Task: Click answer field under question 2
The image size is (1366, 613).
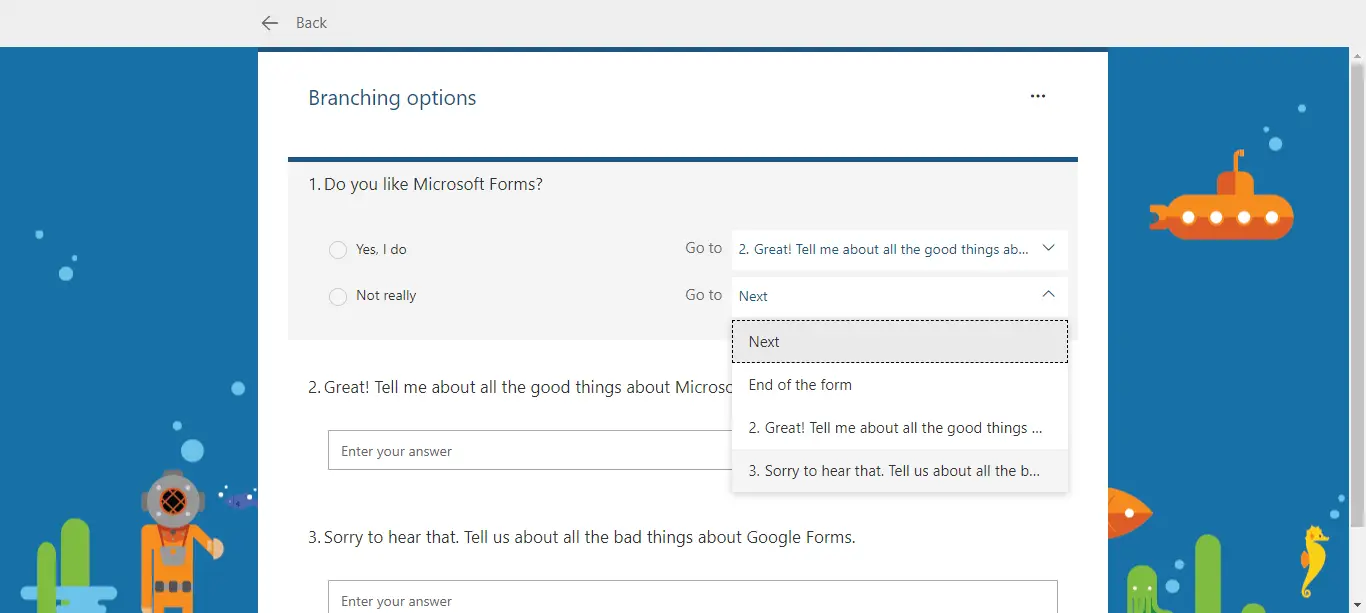Action: [530, 450]
